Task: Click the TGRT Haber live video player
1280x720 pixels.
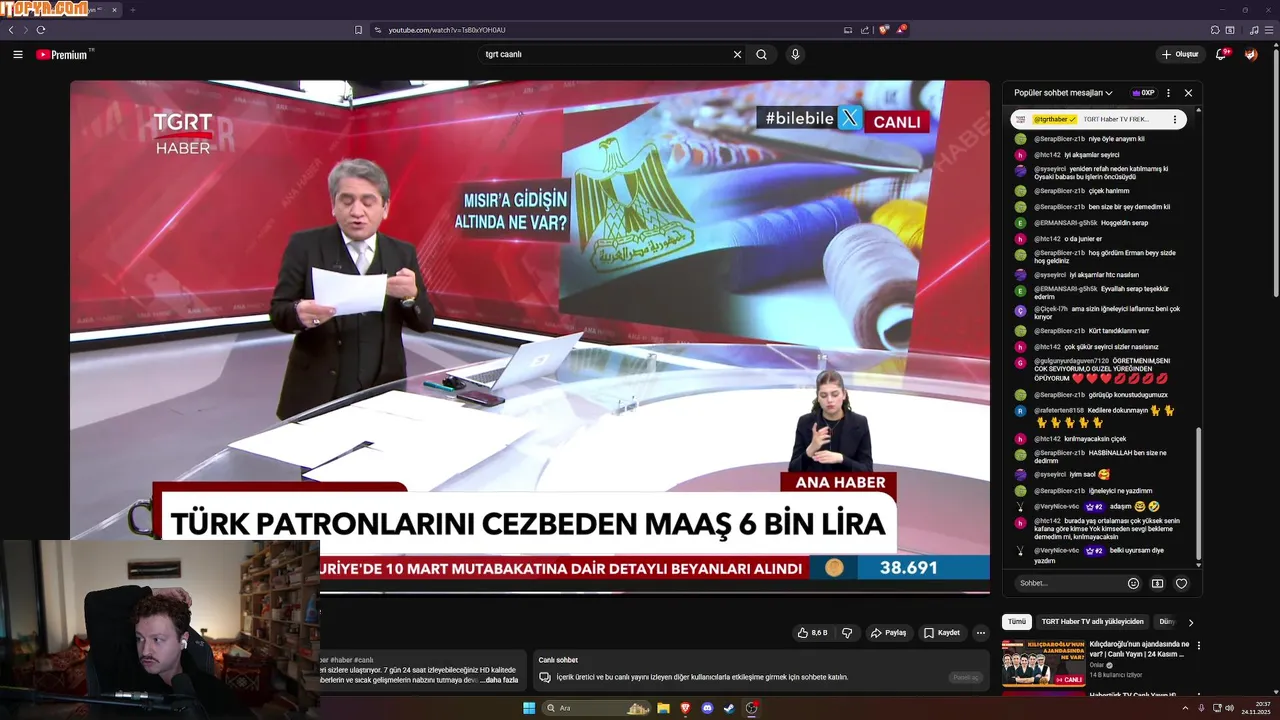Action: (x=529, y=337)
